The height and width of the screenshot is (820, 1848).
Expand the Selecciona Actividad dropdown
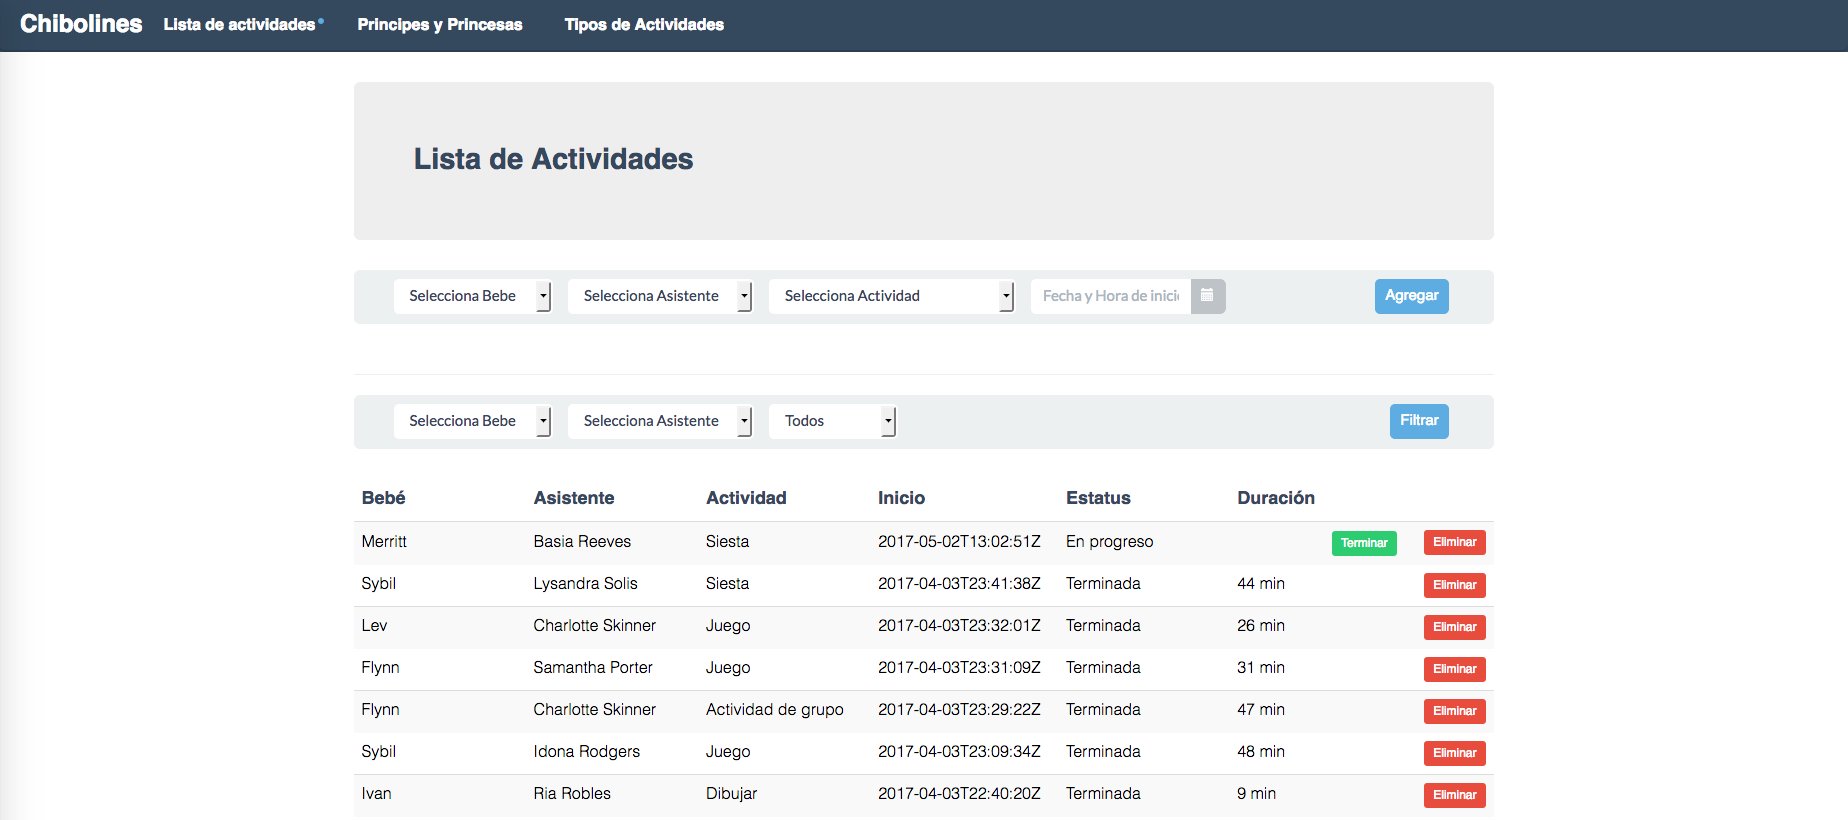[x=891, y=296]
